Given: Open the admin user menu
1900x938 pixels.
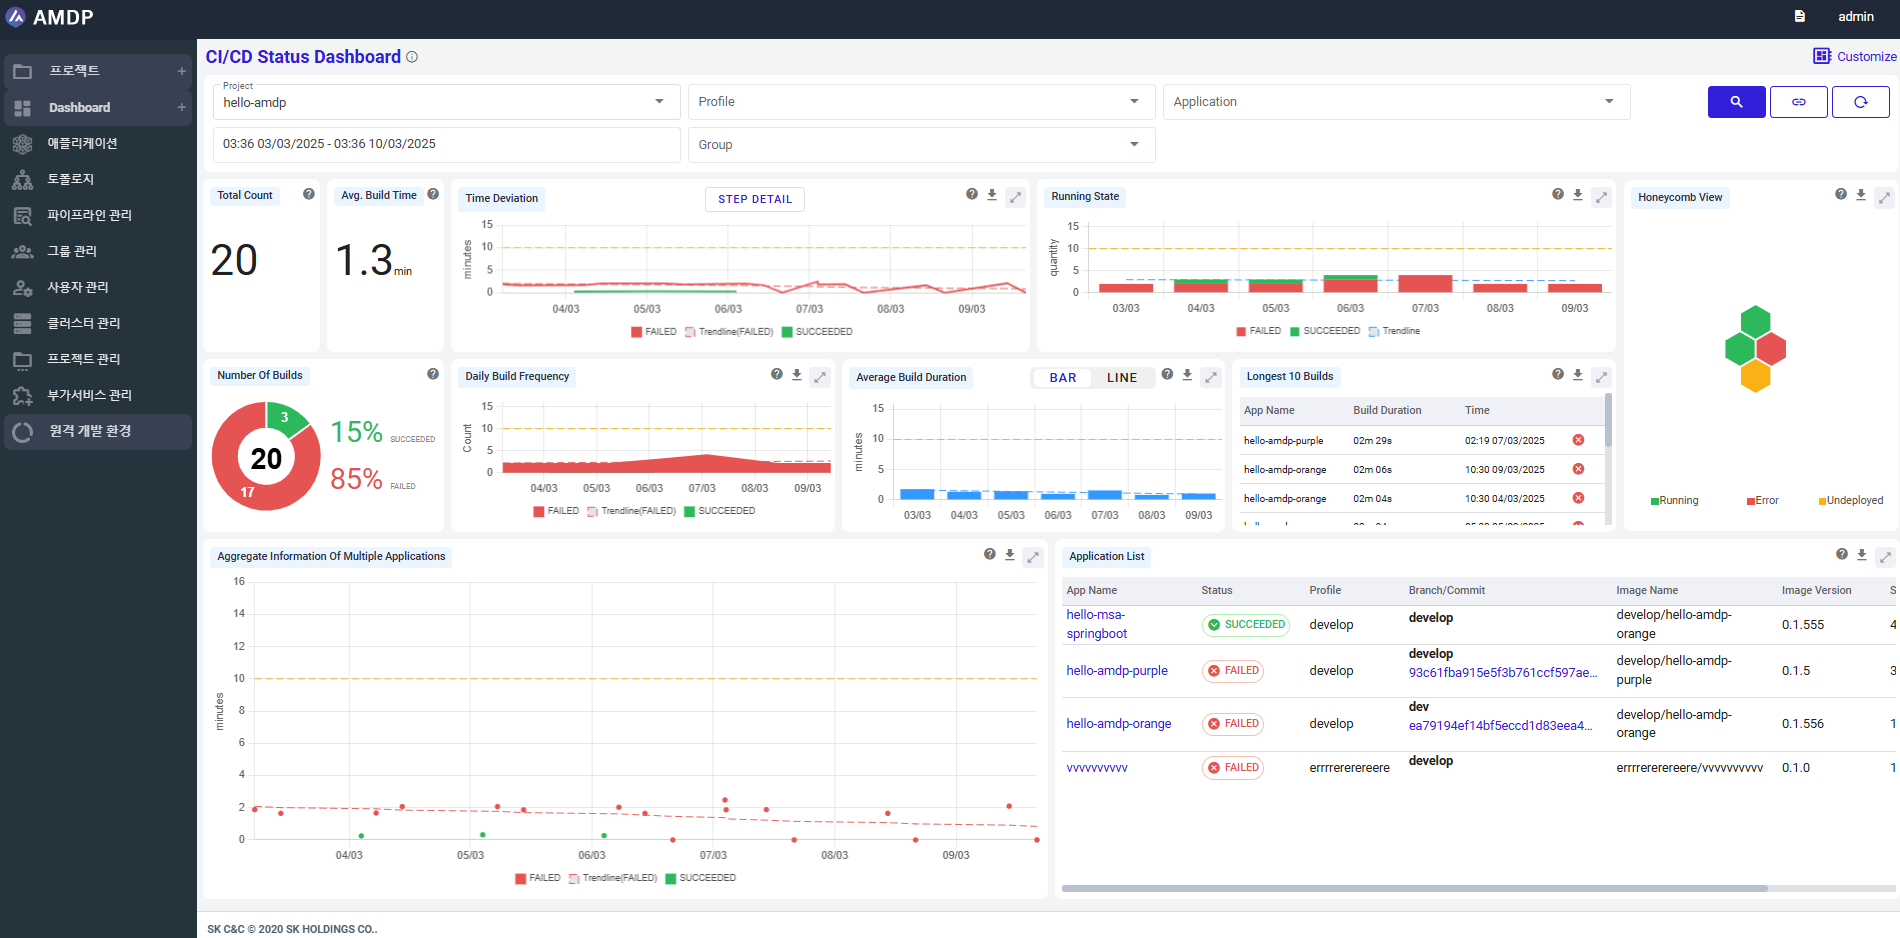Looking at the screenshot, I should point(1855,16).
